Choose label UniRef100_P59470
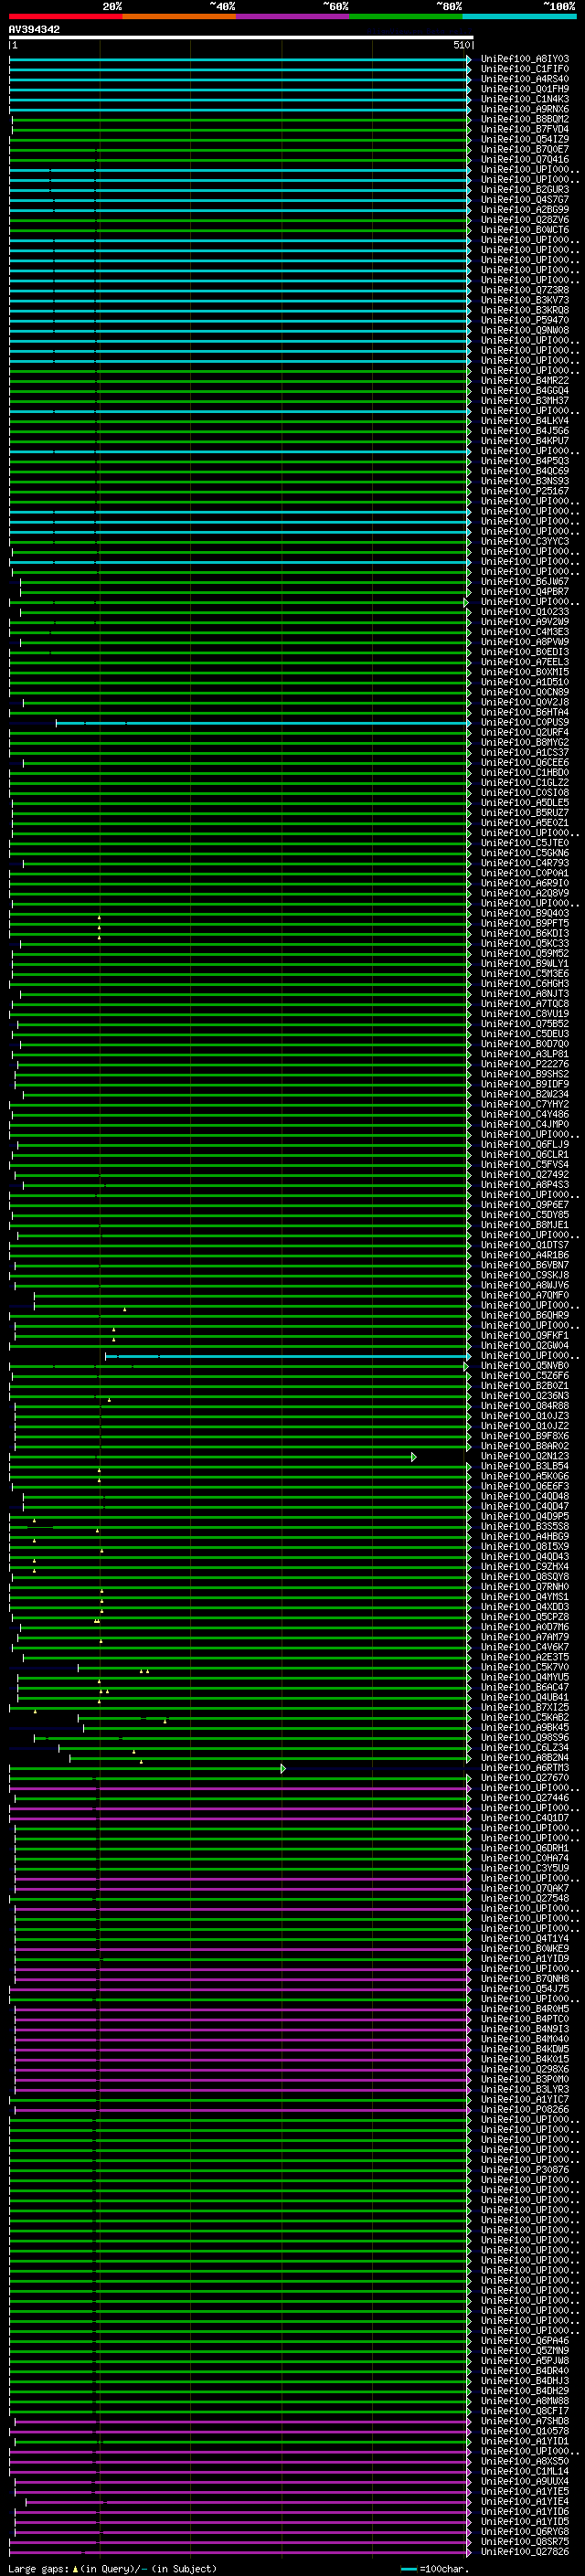Viewport: 585px width, 2576px height. [525, 320]
